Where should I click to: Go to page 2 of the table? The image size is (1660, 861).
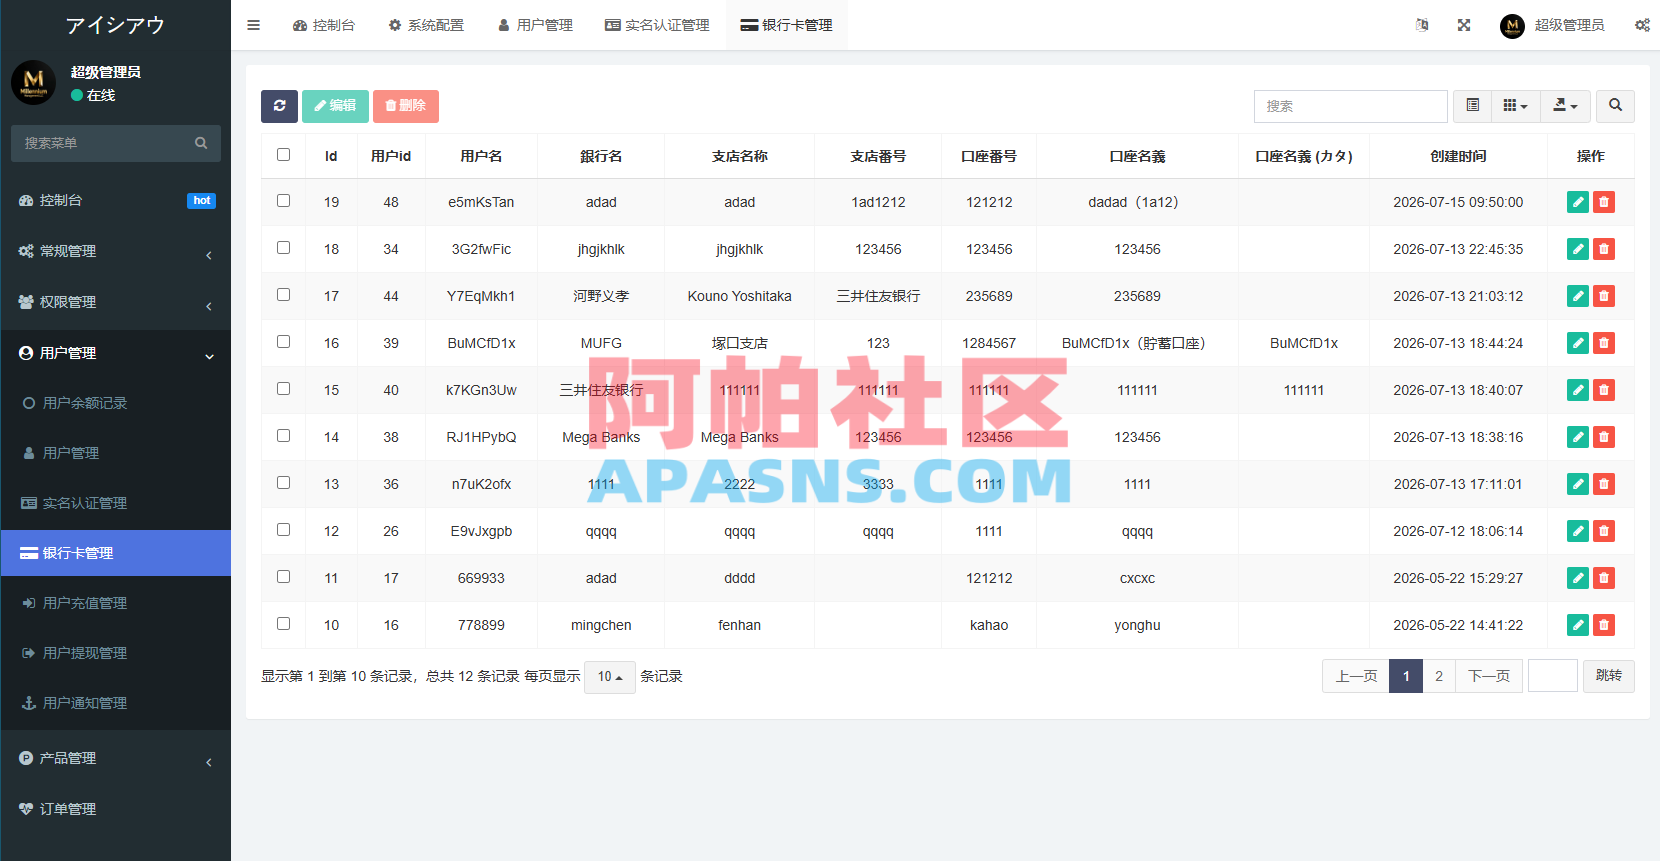pos(1439,677)
